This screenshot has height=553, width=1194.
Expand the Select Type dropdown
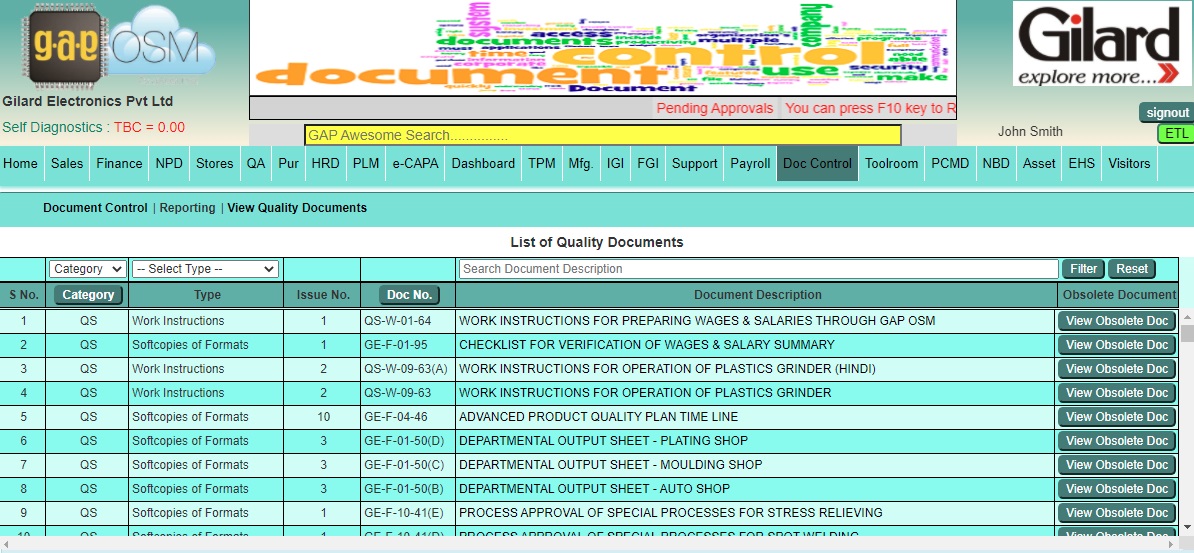coord(205,269)
